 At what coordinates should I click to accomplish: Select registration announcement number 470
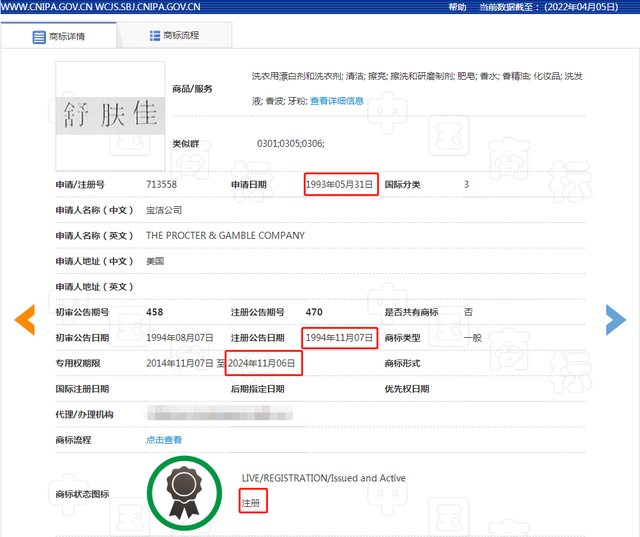[314, 312]
